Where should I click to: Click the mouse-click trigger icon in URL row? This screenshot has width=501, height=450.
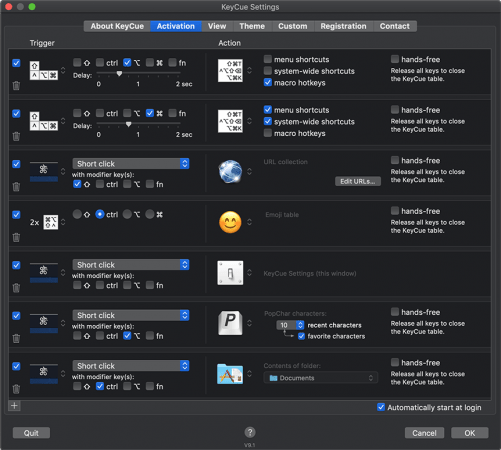click(44, 171)
